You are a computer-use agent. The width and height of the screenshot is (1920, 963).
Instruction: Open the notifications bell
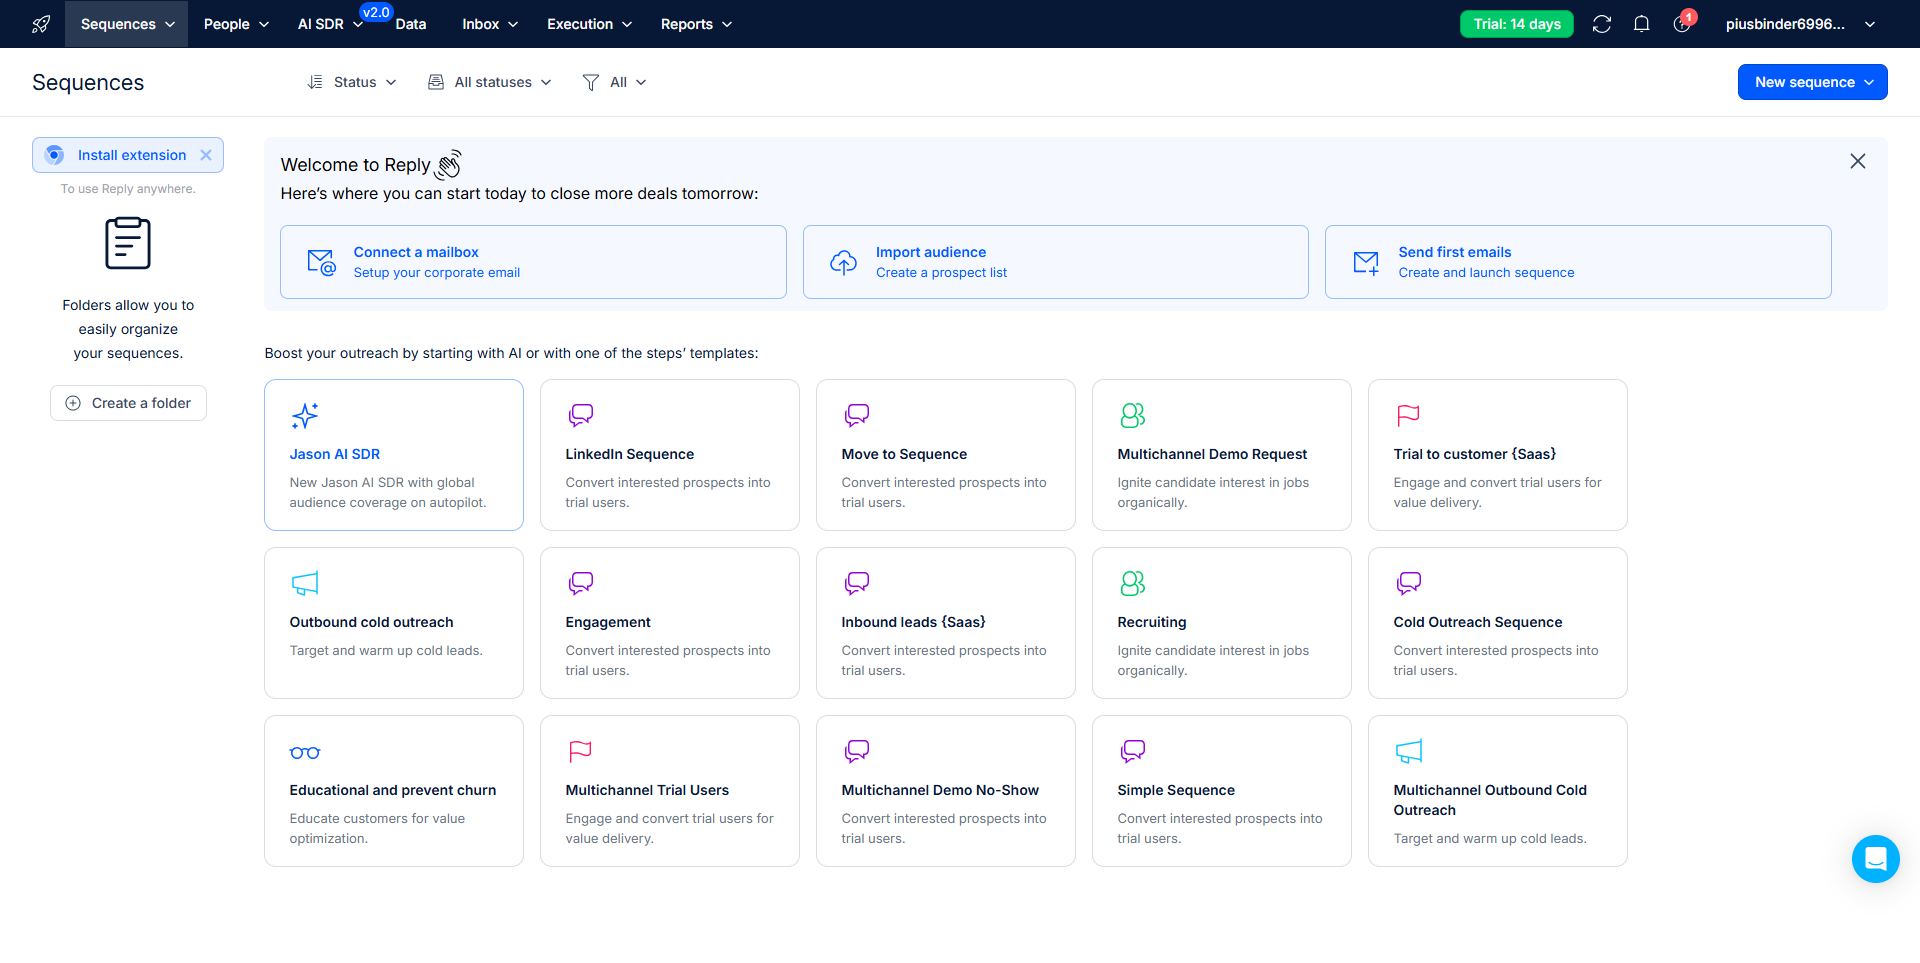coord(1642,24)
